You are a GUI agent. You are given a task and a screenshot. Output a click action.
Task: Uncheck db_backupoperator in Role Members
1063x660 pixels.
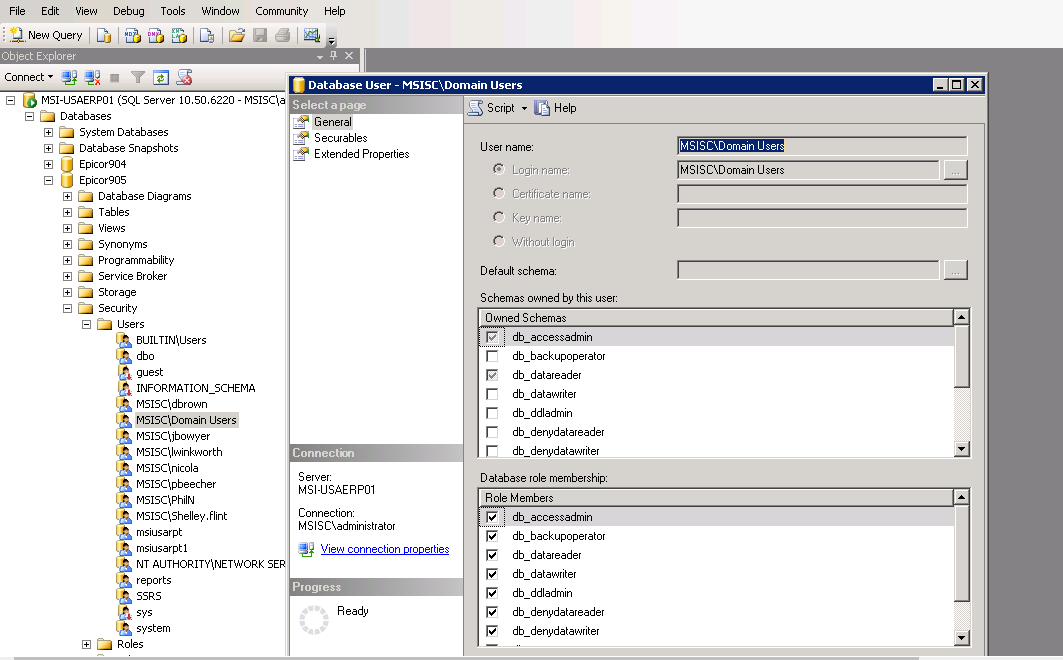[492, 536]
